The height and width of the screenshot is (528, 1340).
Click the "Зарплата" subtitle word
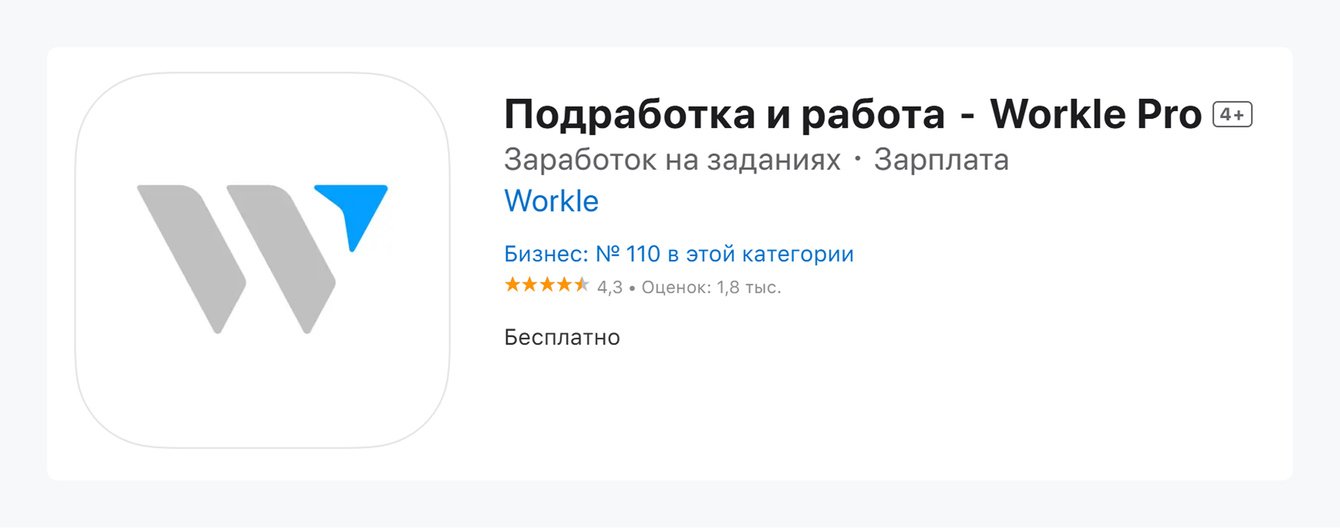point(941,160)
